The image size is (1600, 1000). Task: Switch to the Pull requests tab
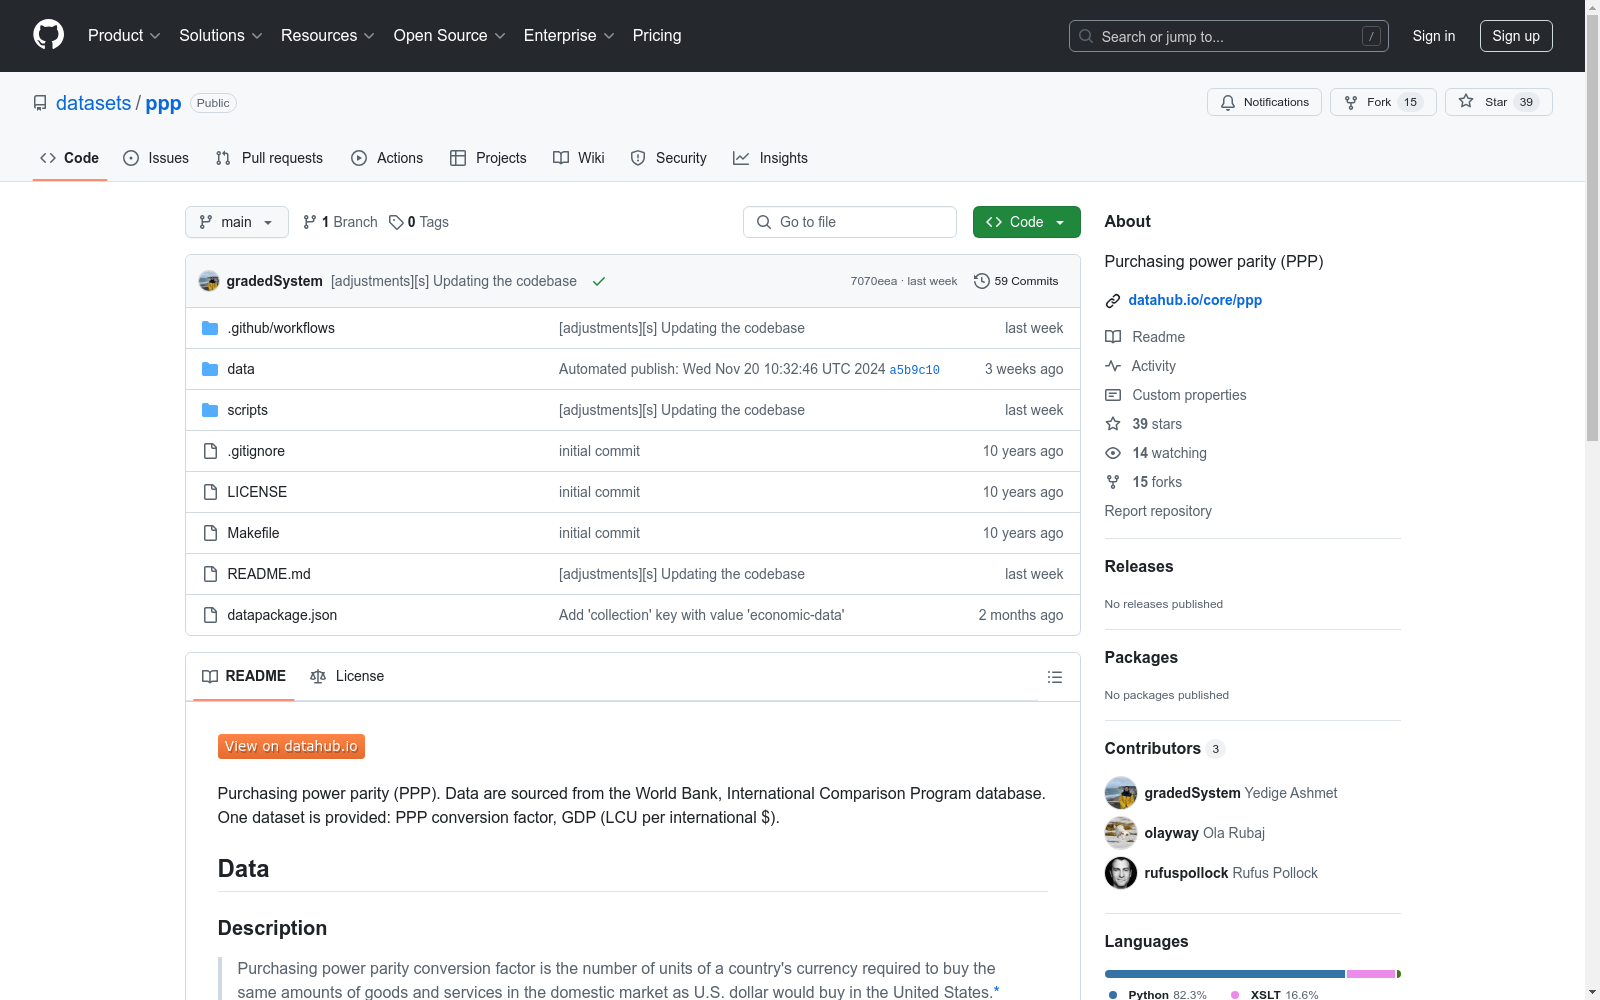click(269, 158)
